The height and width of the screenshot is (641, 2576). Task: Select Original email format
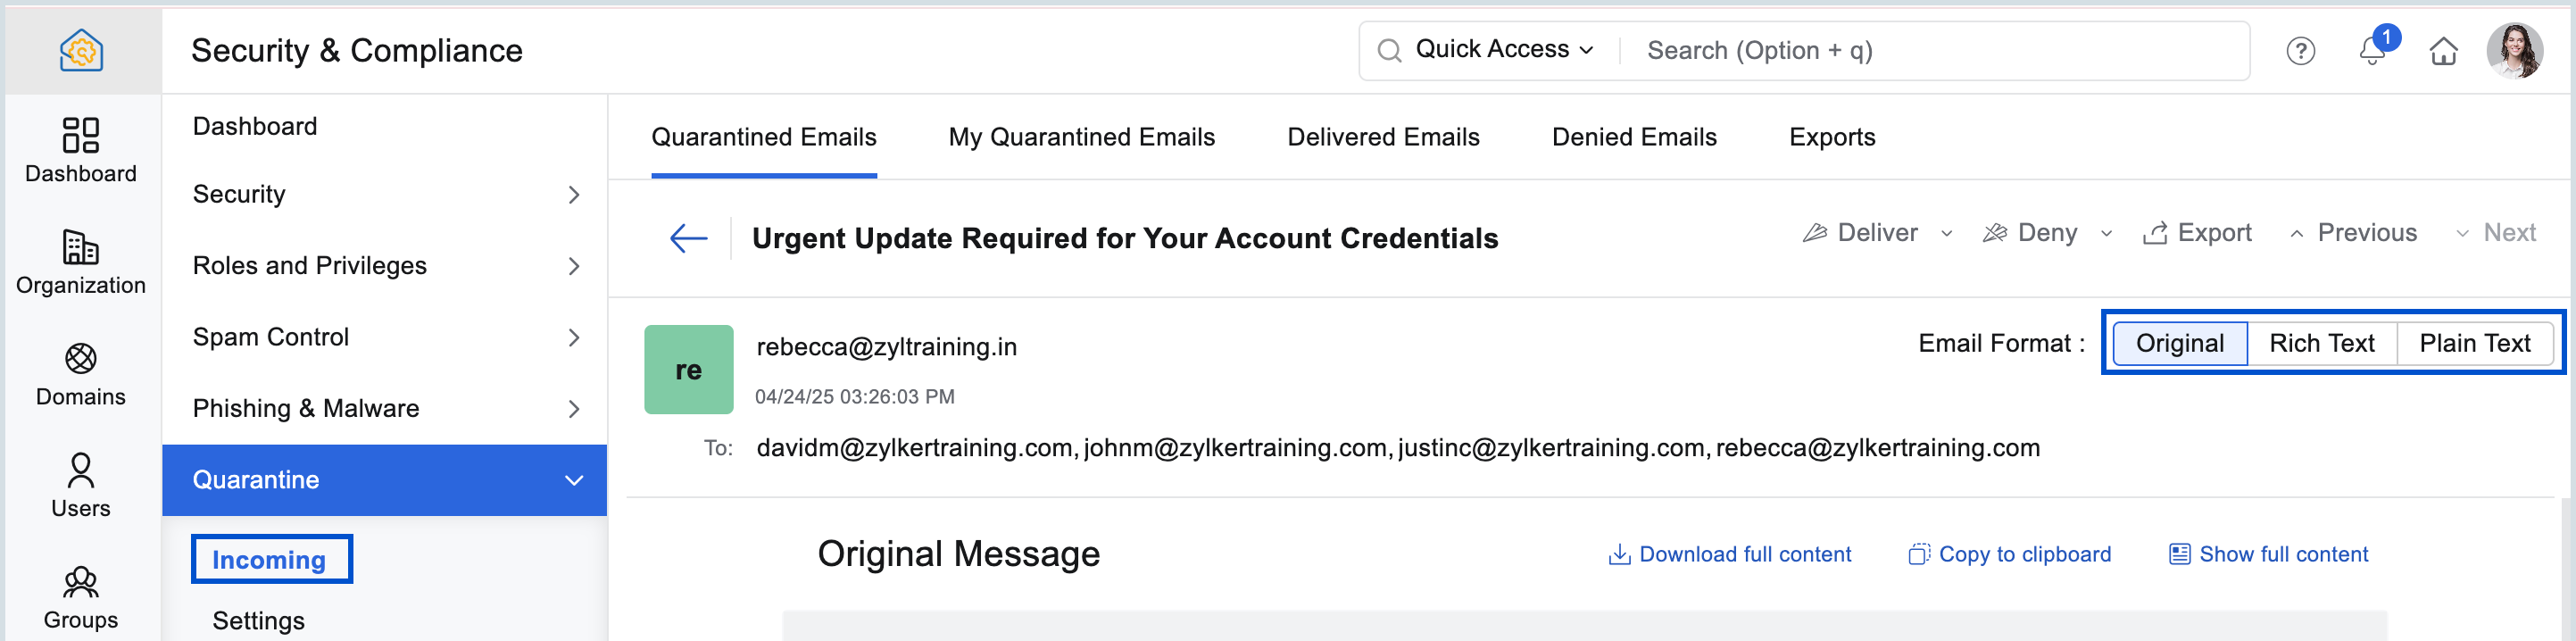click(2179, 343)
